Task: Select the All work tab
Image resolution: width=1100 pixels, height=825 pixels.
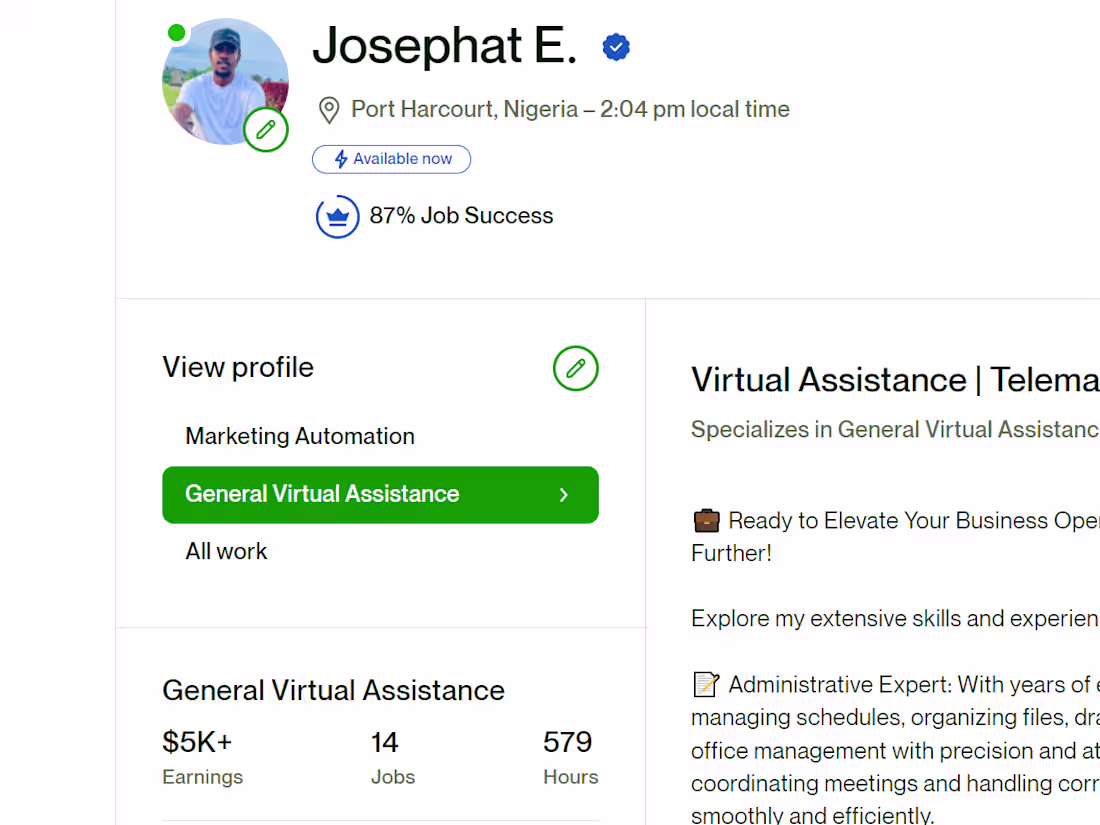Action: coord(226,551)
